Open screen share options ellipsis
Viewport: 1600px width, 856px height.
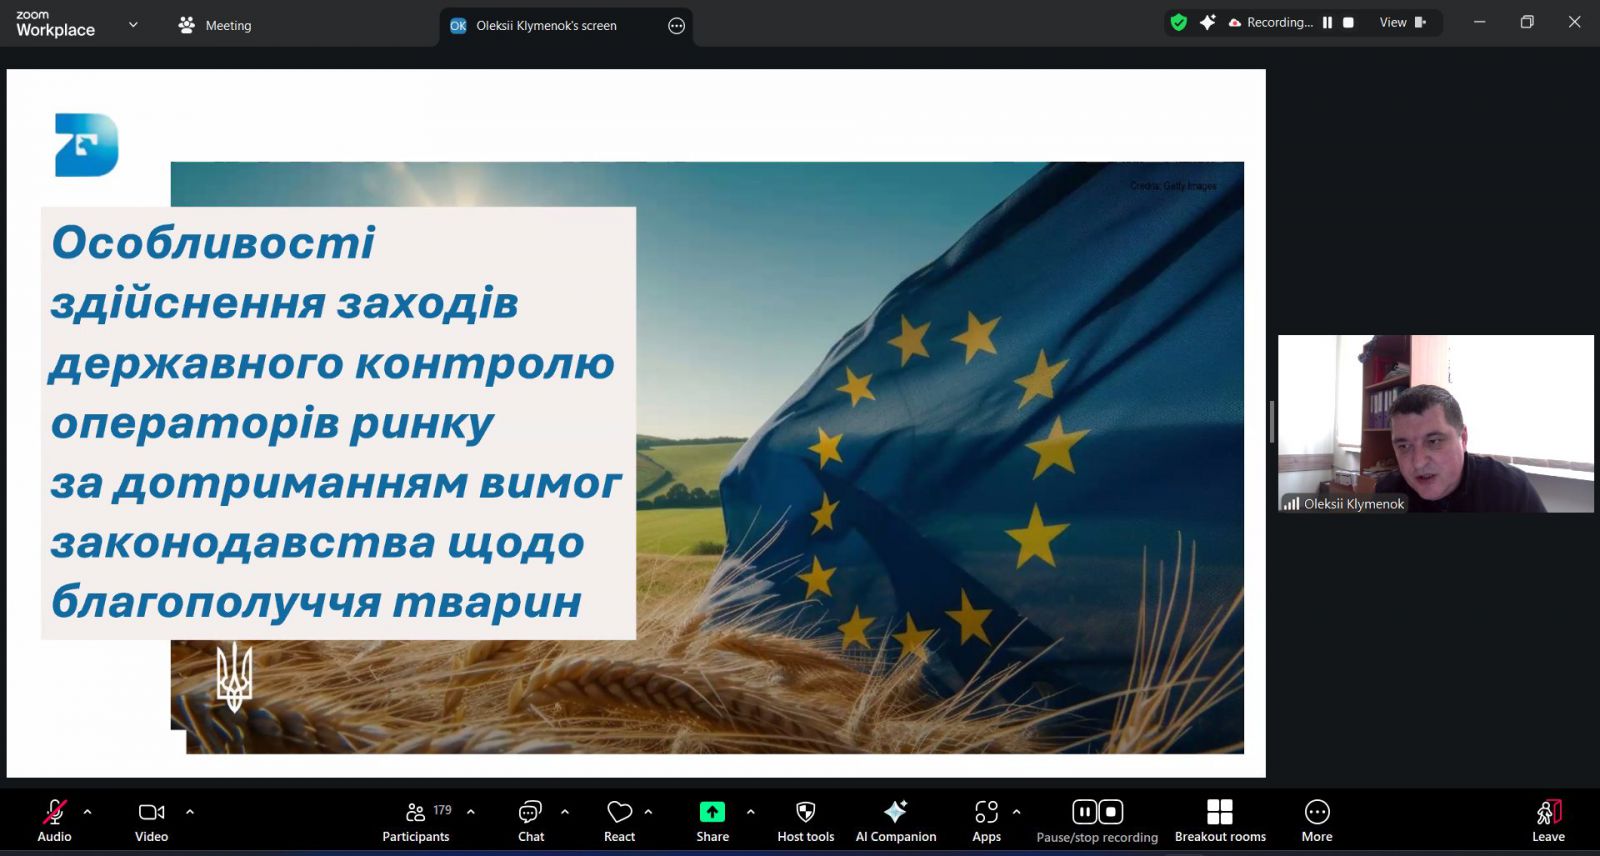(x=676, y=26)
